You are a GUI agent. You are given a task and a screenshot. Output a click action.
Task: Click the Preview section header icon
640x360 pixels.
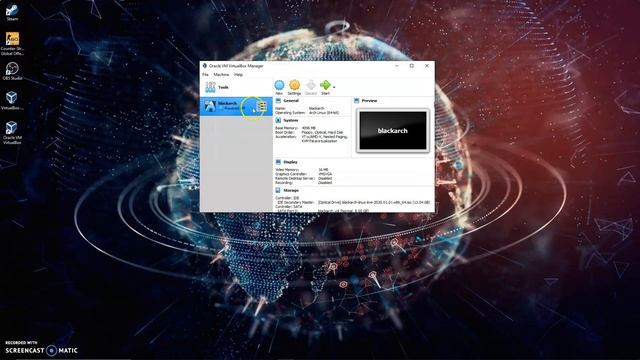[x=356, y=100]
